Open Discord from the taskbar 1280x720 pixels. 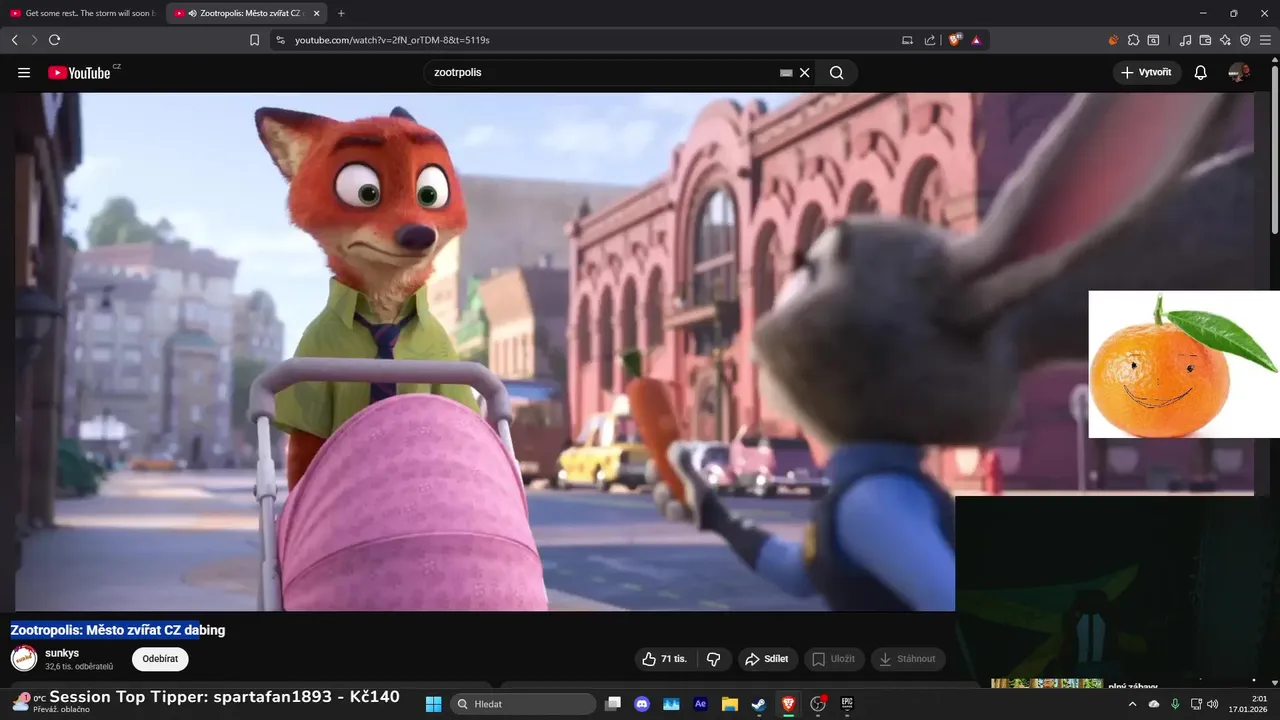642,704
